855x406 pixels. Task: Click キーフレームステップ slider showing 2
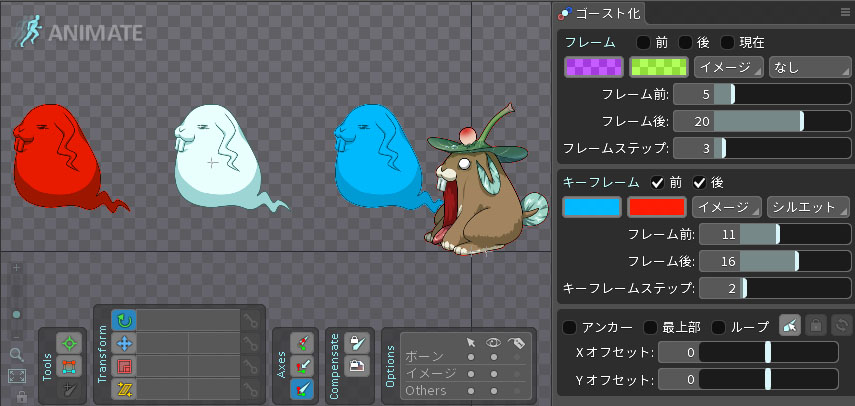pyautogui.click(x=775, y=288)
